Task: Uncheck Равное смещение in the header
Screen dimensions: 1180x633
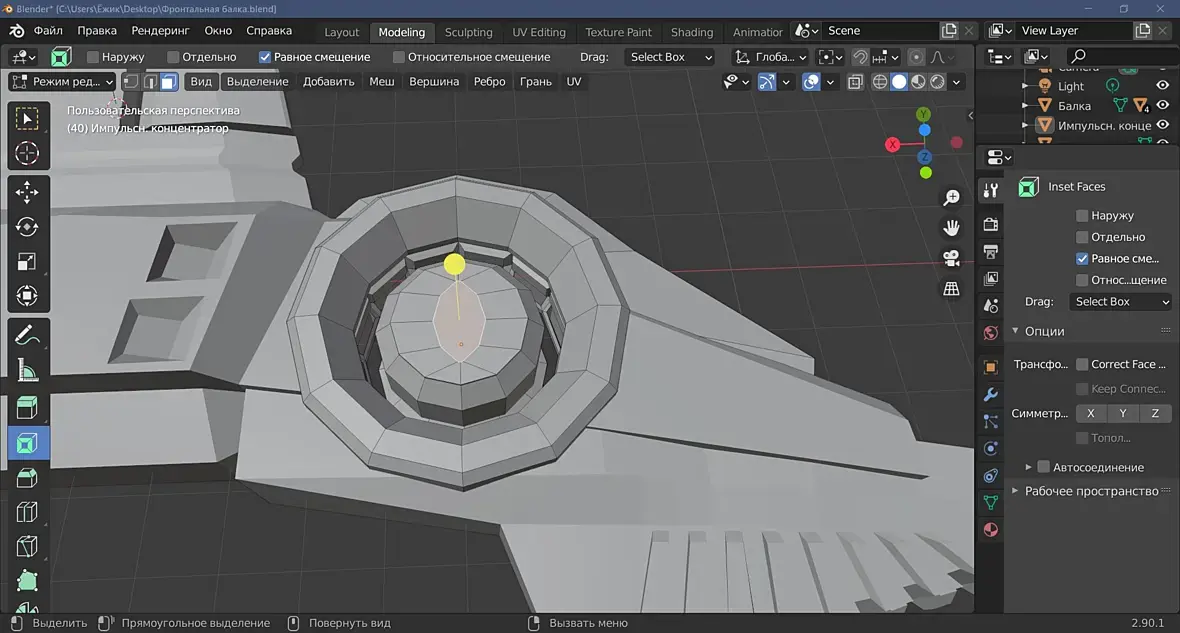Action: (265, 57)
